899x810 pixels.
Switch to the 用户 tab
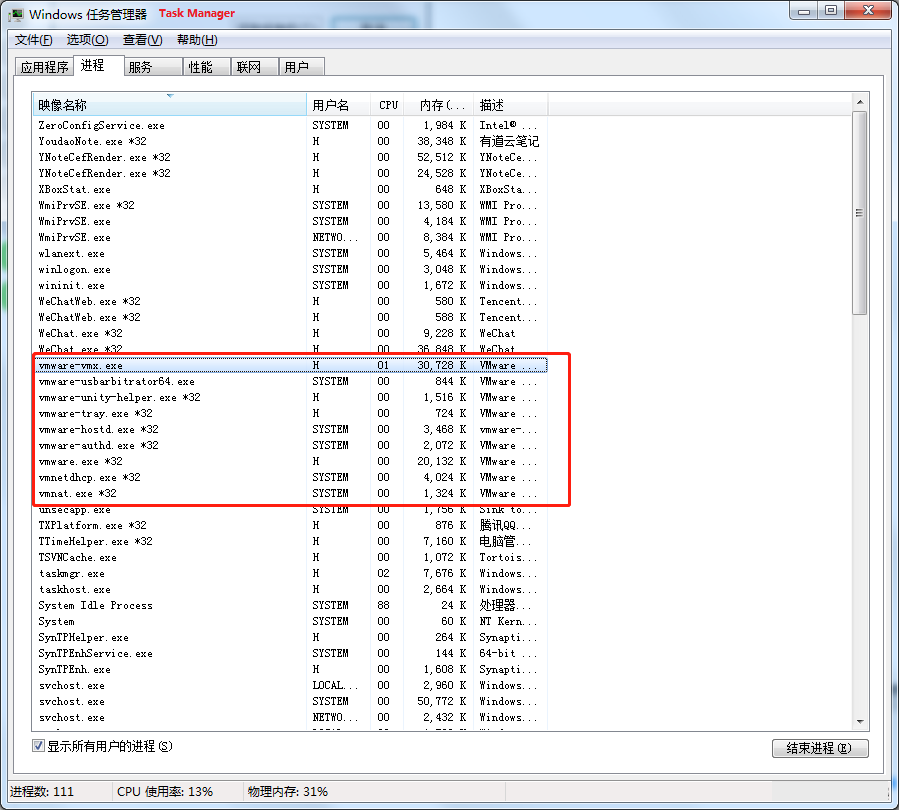click(x=302, y=67)
